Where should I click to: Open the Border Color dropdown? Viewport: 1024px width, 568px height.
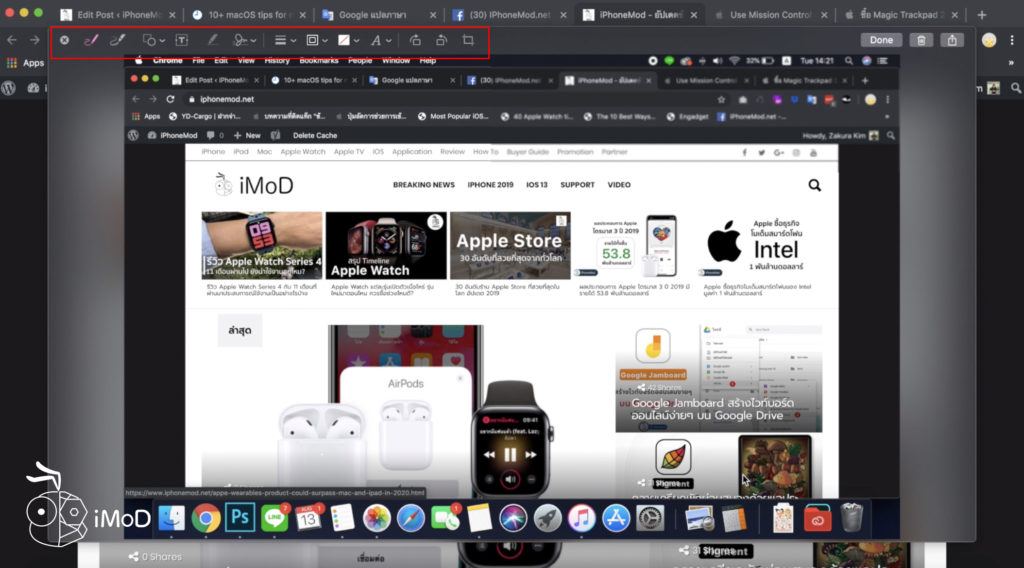[317, 40]
